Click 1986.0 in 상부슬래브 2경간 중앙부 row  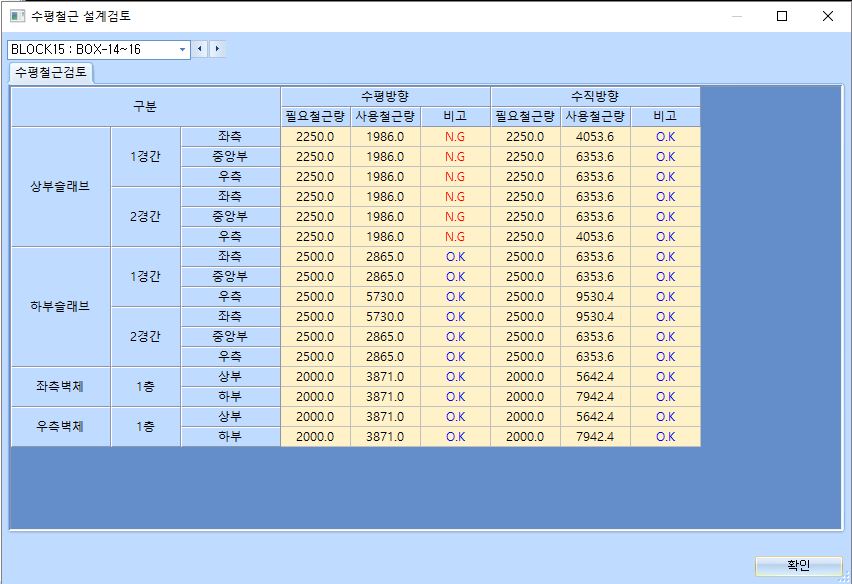[x=385, y=217]
